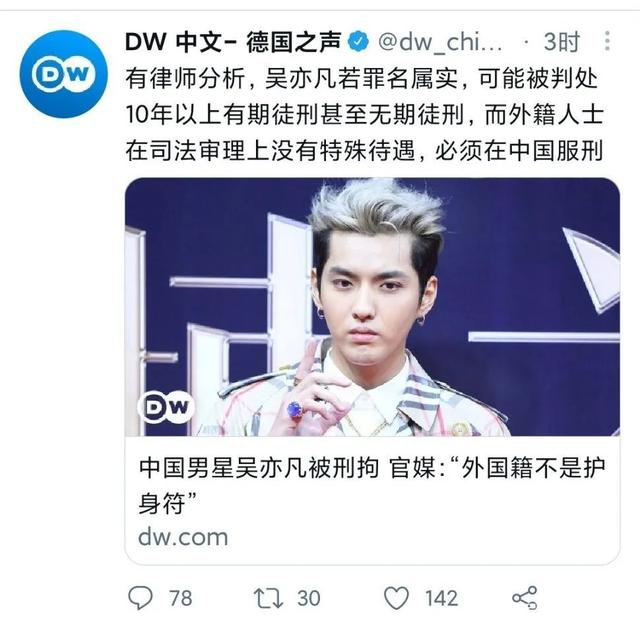Click the dw.com domain link
The height and width of the screenshot is (629, 640).
tap(183, 537)
